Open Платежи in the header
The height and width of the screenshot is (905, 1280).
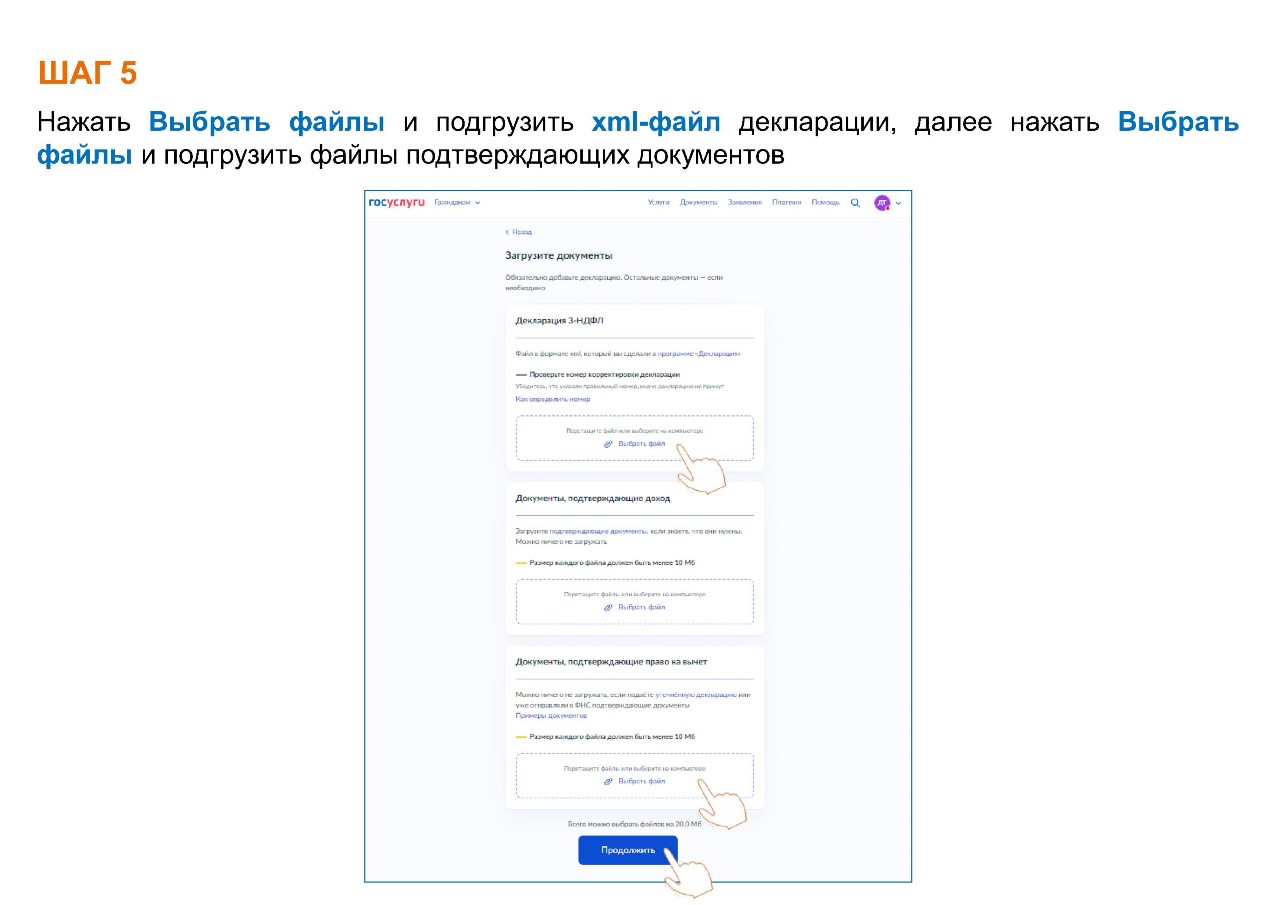(x=786, y=203)
